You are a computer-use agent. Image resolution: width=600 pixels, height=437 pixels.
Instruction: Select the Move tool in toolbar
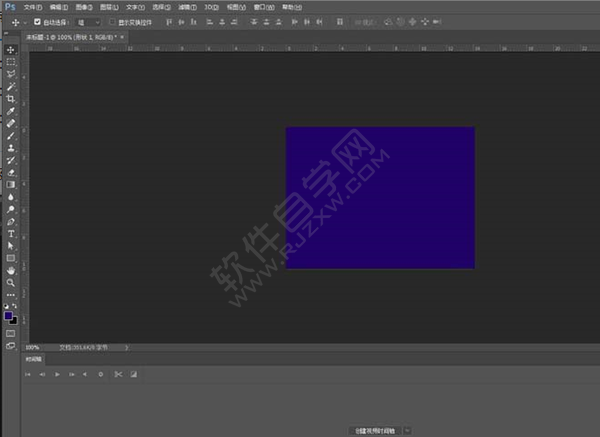point(11,49)
